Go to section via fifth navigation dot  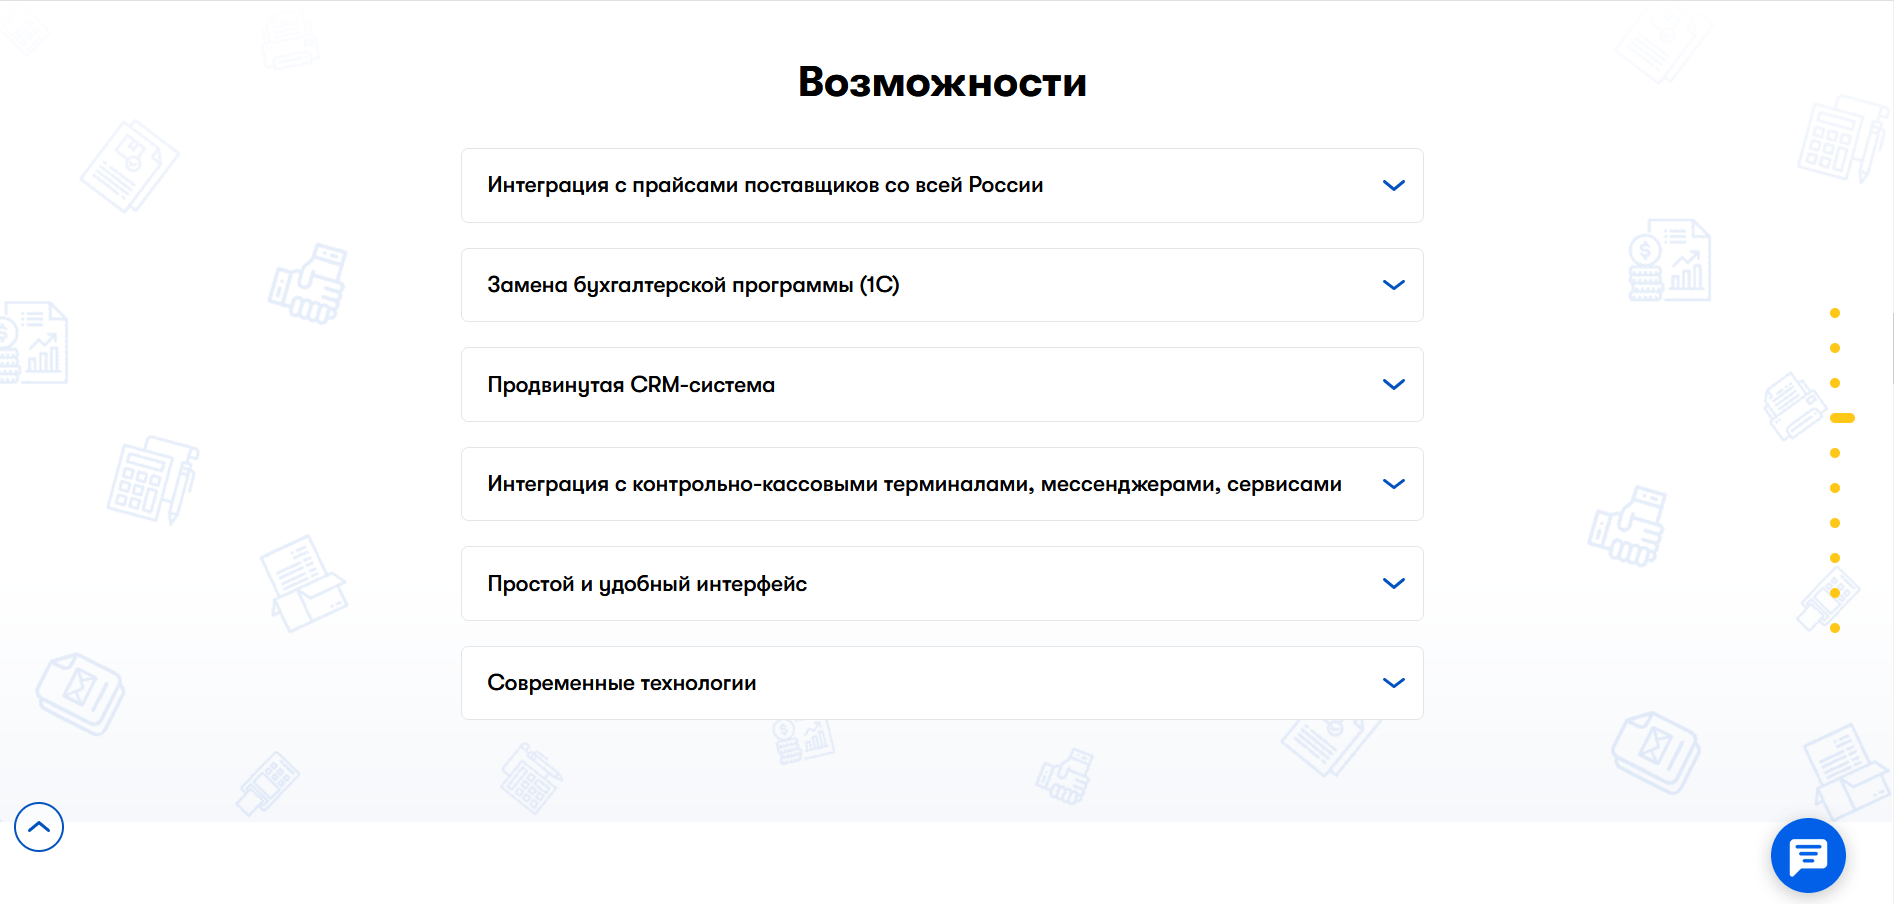click(1835, 453)
